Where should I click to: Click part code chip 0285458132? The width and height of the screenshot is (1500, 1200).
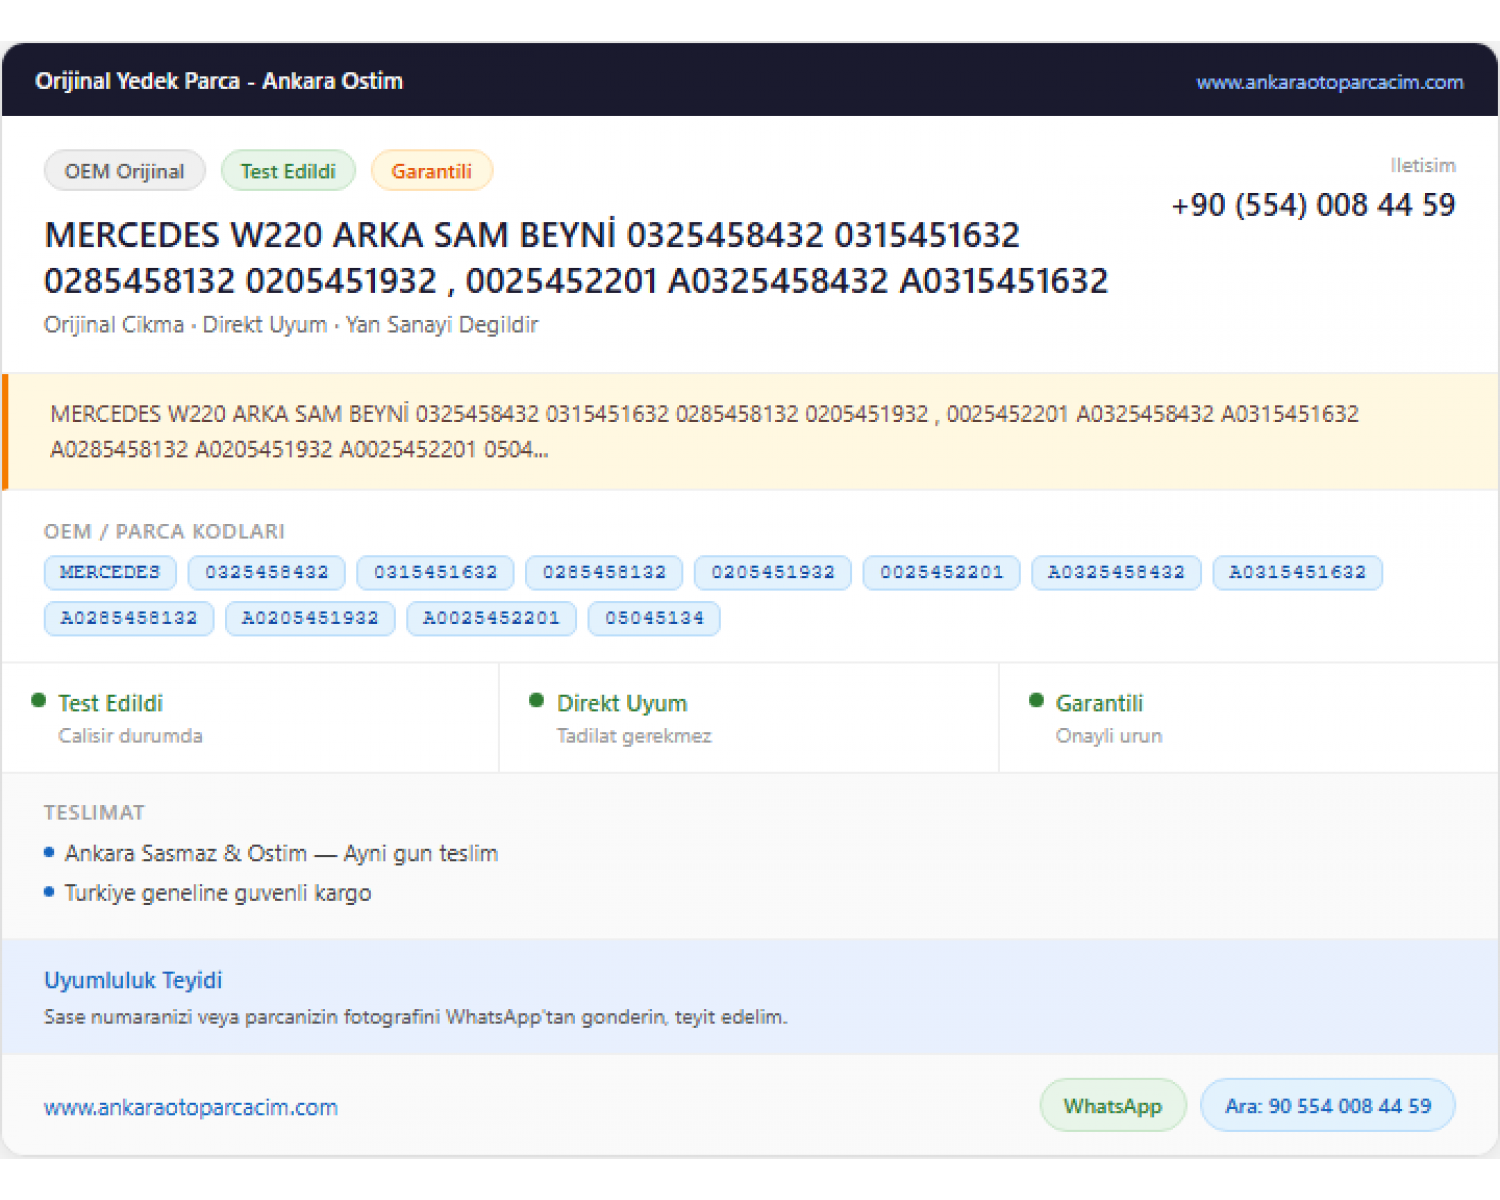604,572
